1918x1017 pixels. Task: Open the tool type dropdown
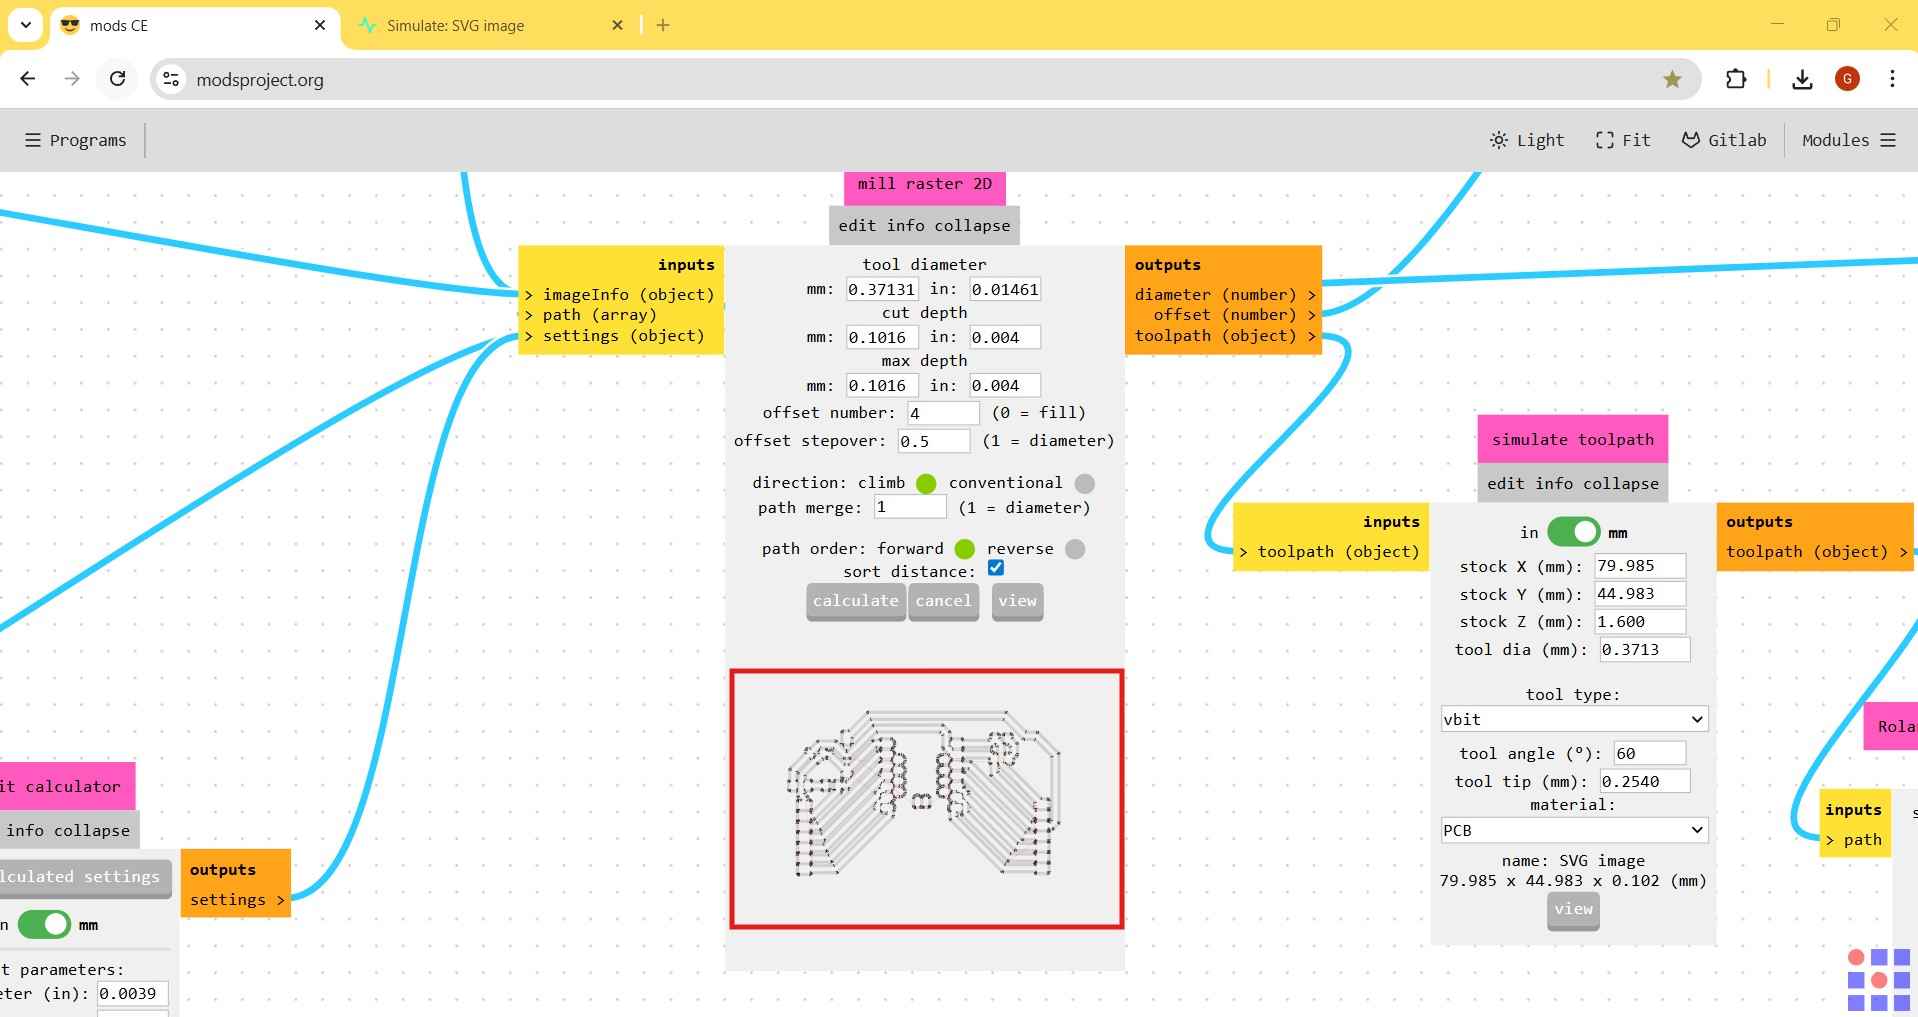(1574, 719)
